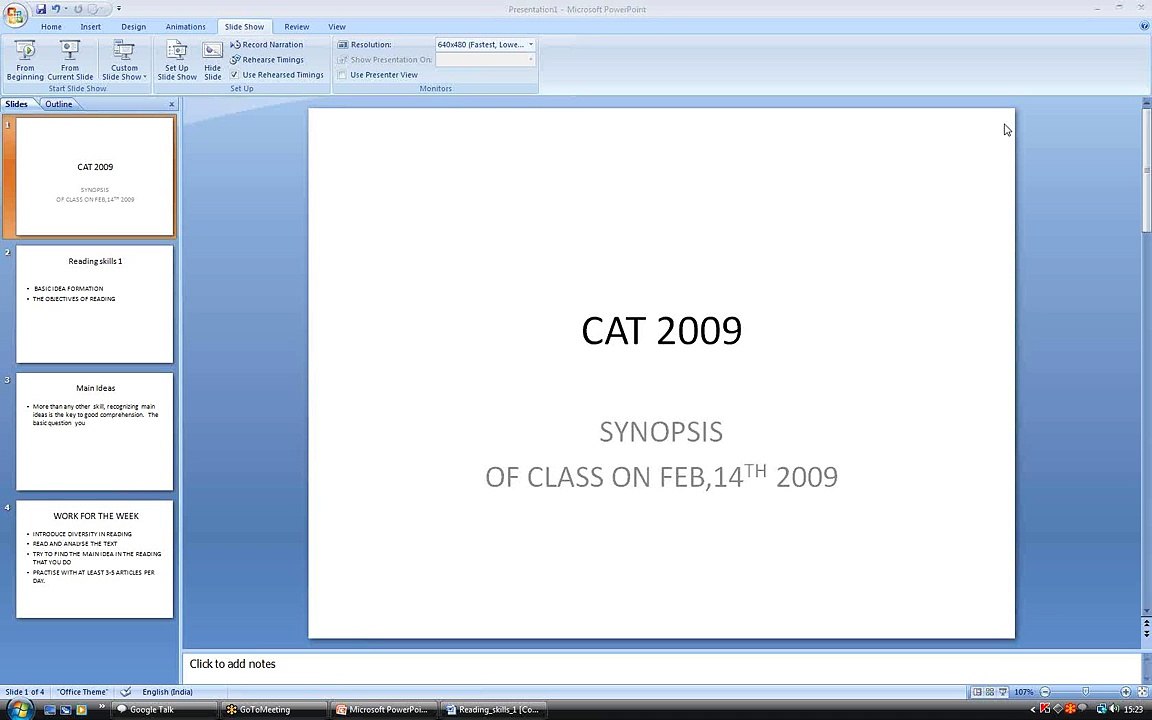Select slide 4 thumbnail Work for the Week
Viewport: 1152px width, 720px height.
95,559
